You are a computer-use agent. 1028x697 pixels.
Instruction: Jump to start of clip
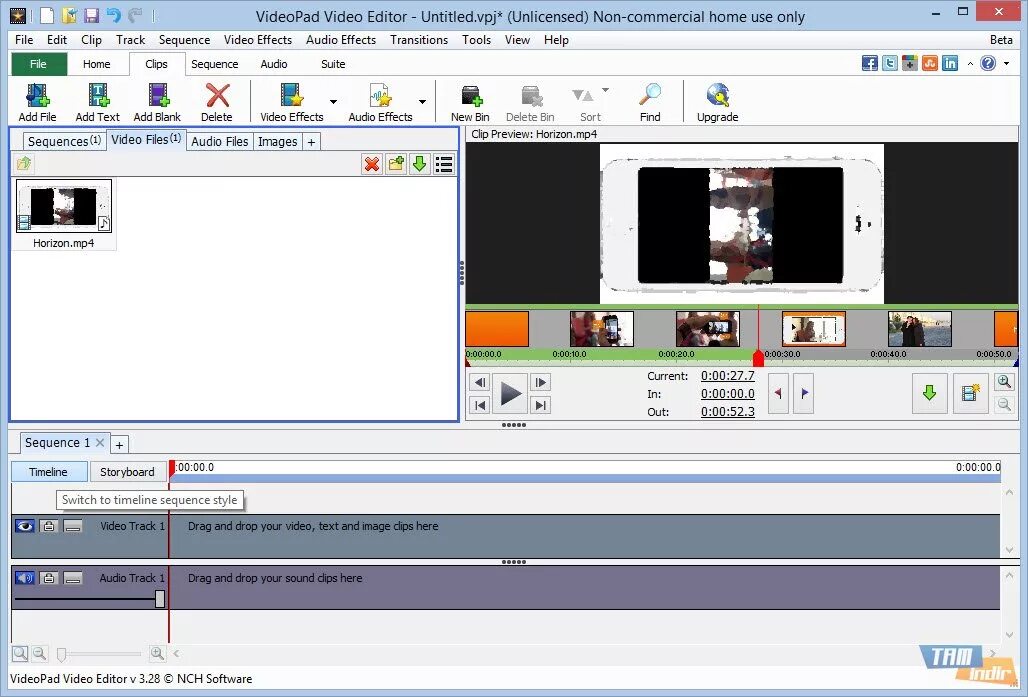(x=480, y=405)
